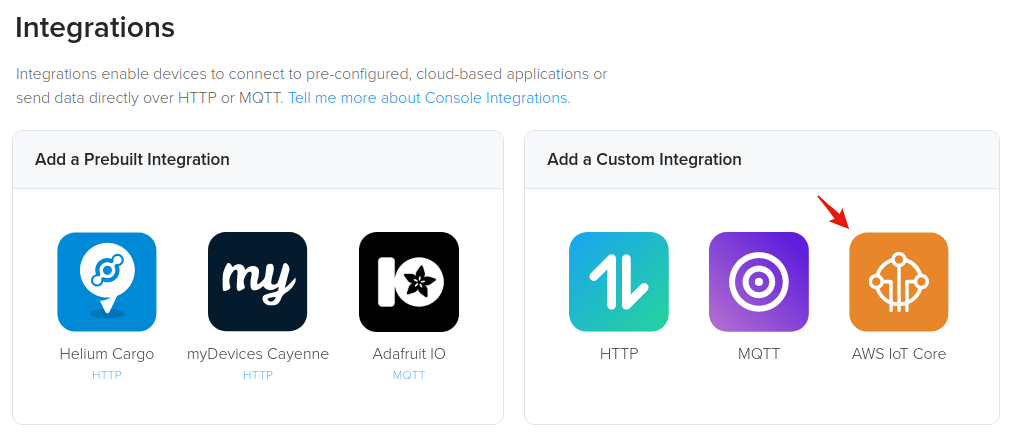
Task: Click the Add a Prebuilt Integration header
Action: click(x=132, y=159)
